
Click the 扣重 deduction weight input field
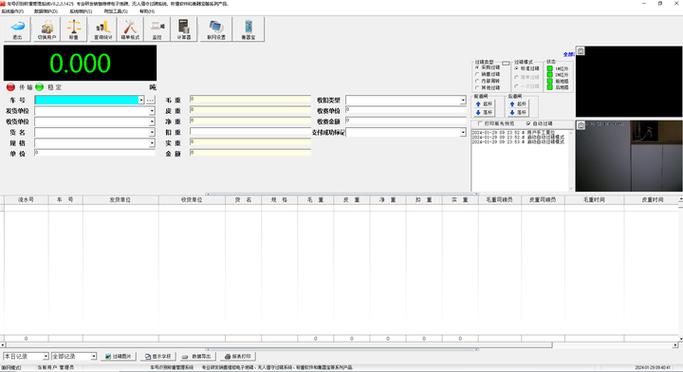tap(250, 132)
